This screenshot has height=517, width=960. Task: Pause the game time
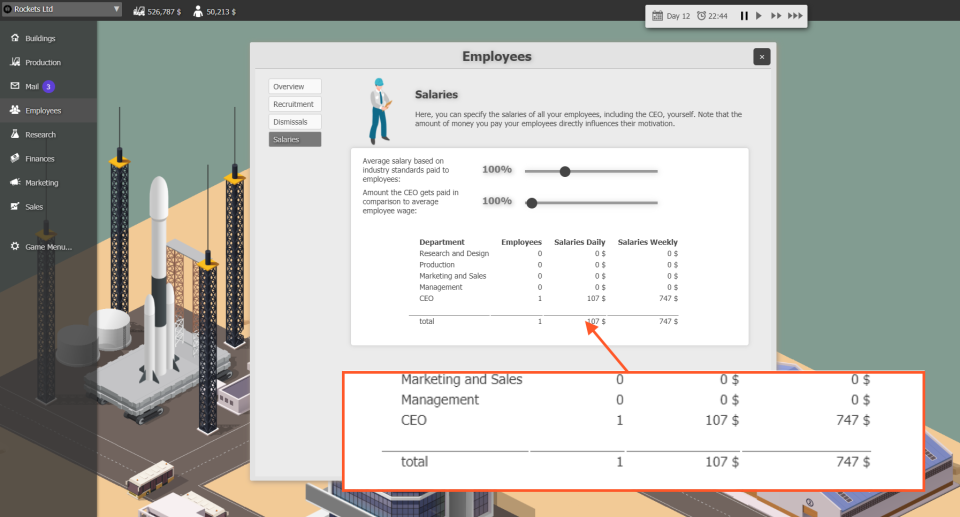[744, 16]
